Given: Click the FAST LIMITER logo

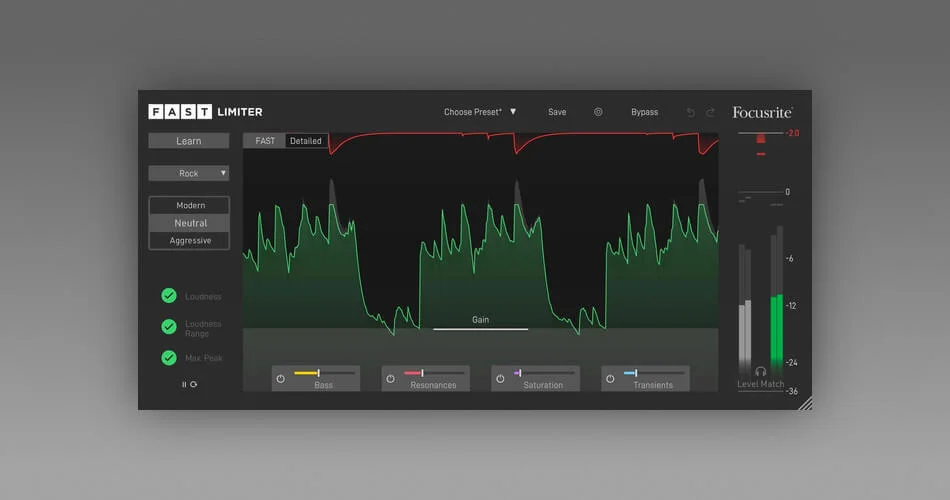Looking at the screenshot, I should (205, 112).
